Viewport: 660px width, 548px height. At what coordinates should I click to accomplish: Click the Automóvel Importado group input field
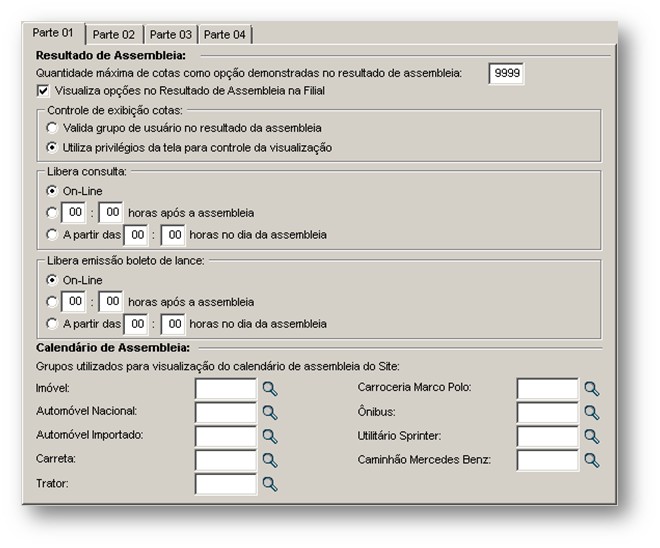point(226,436)
